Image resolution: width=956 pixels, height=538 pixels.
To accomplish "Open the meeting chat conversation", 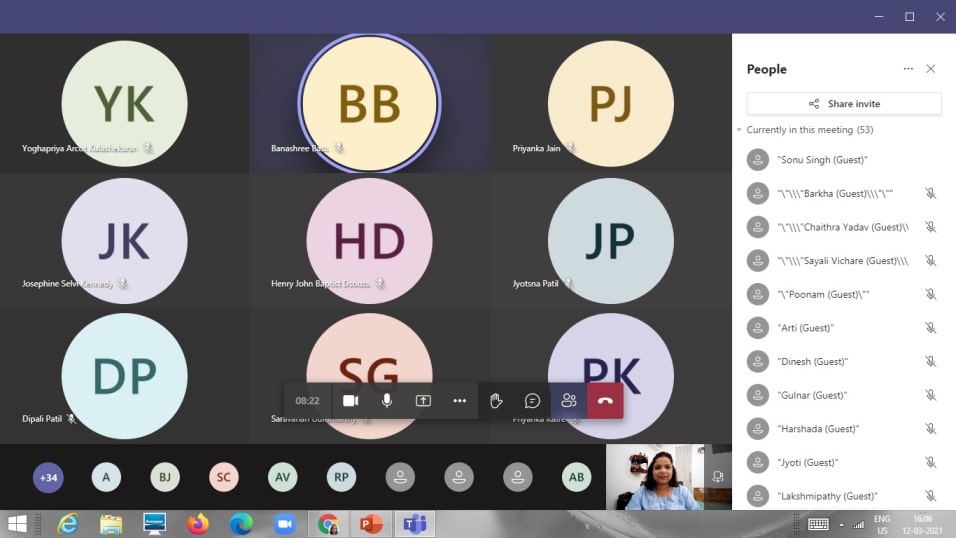I will point(532,401).
